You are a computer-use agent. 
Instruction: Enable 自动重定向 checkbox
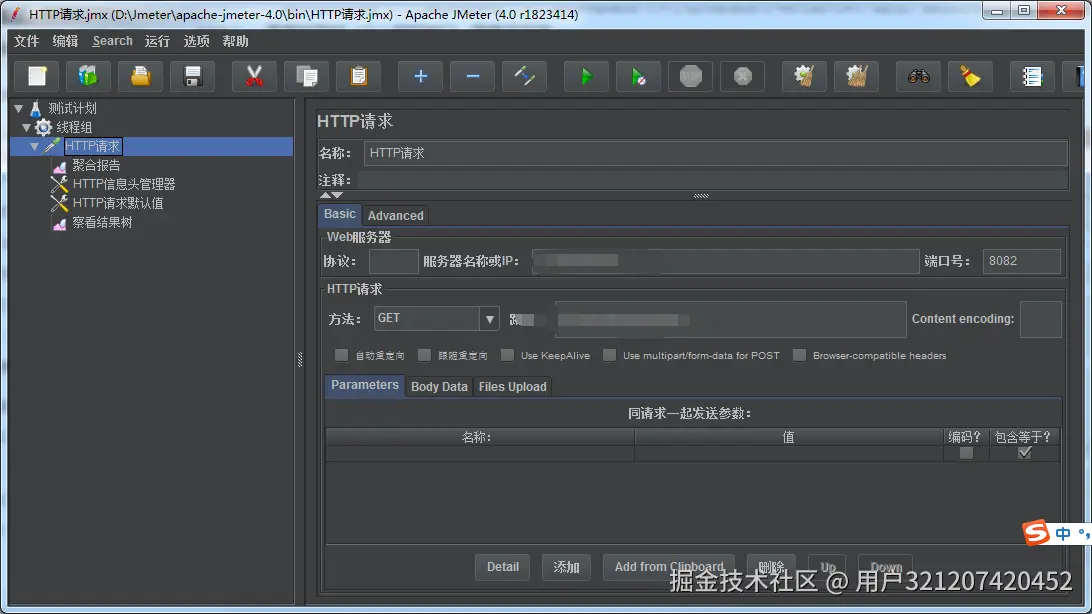click(x=341, y=355)
